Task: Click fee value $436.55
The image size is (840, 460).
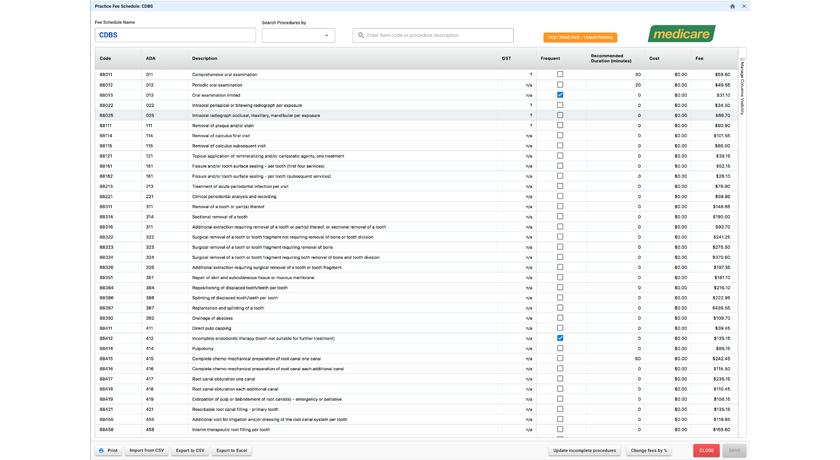Action: [x=721, y=308]
